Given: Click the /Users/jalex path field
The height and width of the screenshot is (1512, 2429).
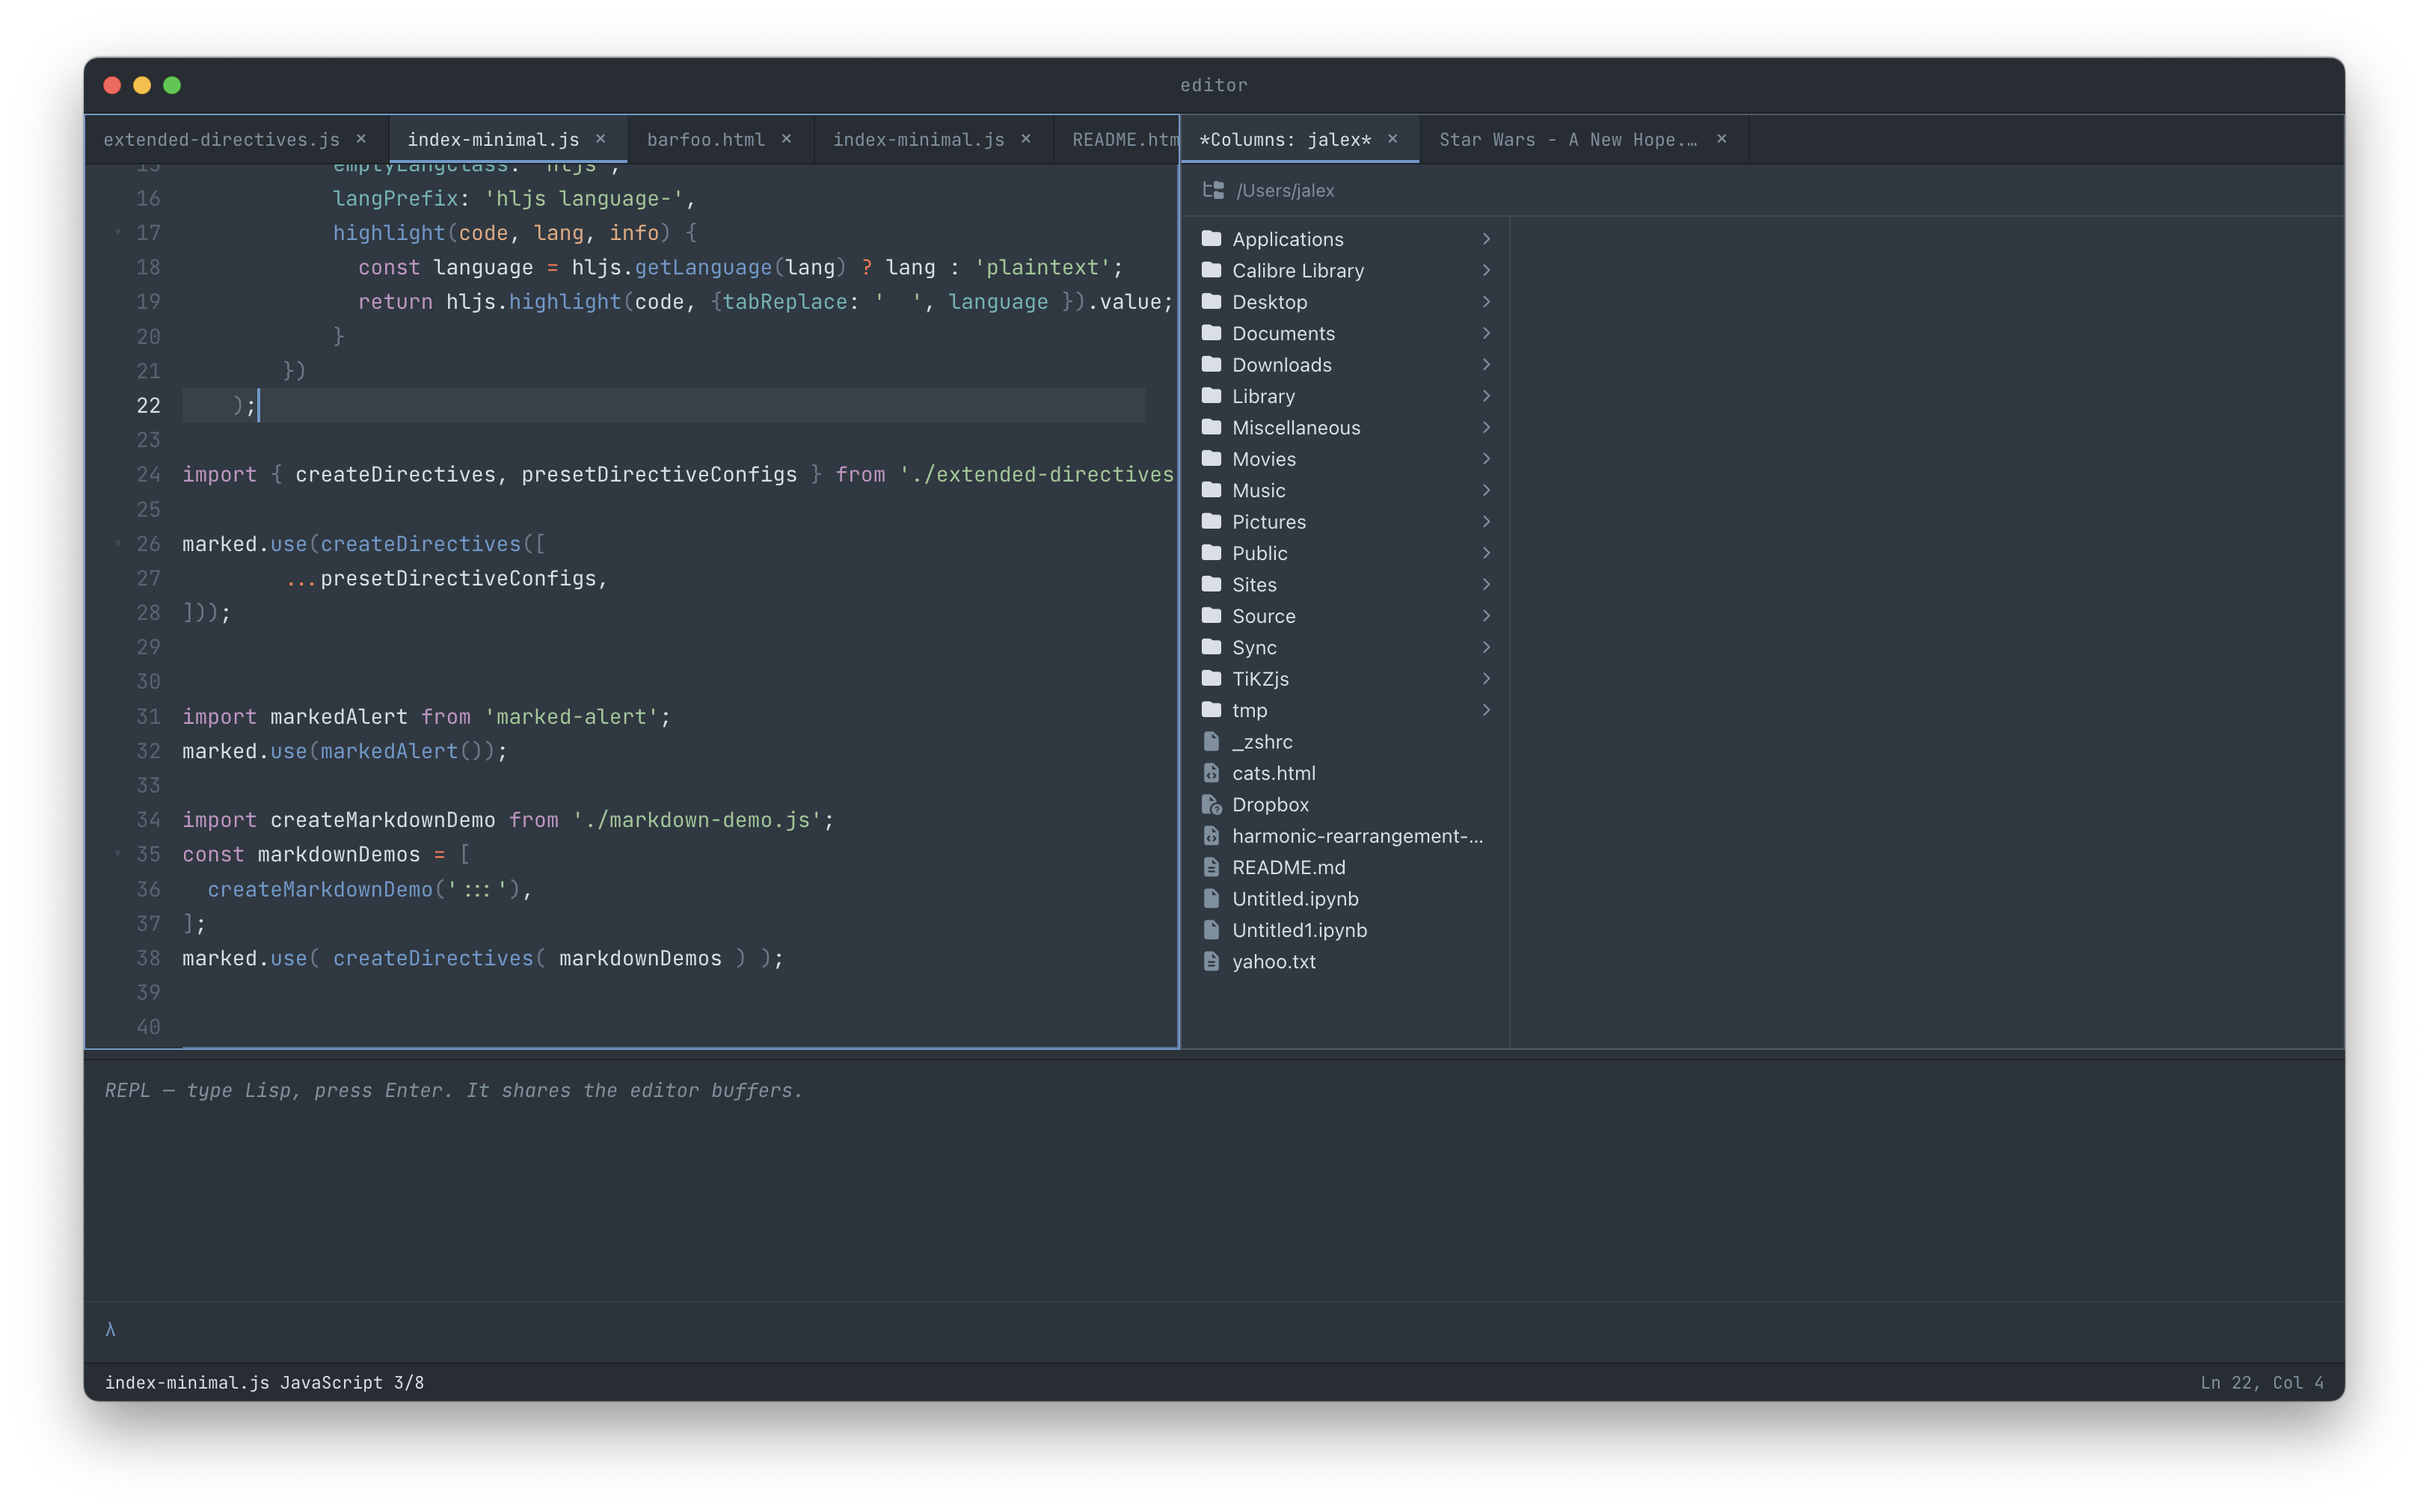Looking at the screenshot, I should [x=1285, y=190].
